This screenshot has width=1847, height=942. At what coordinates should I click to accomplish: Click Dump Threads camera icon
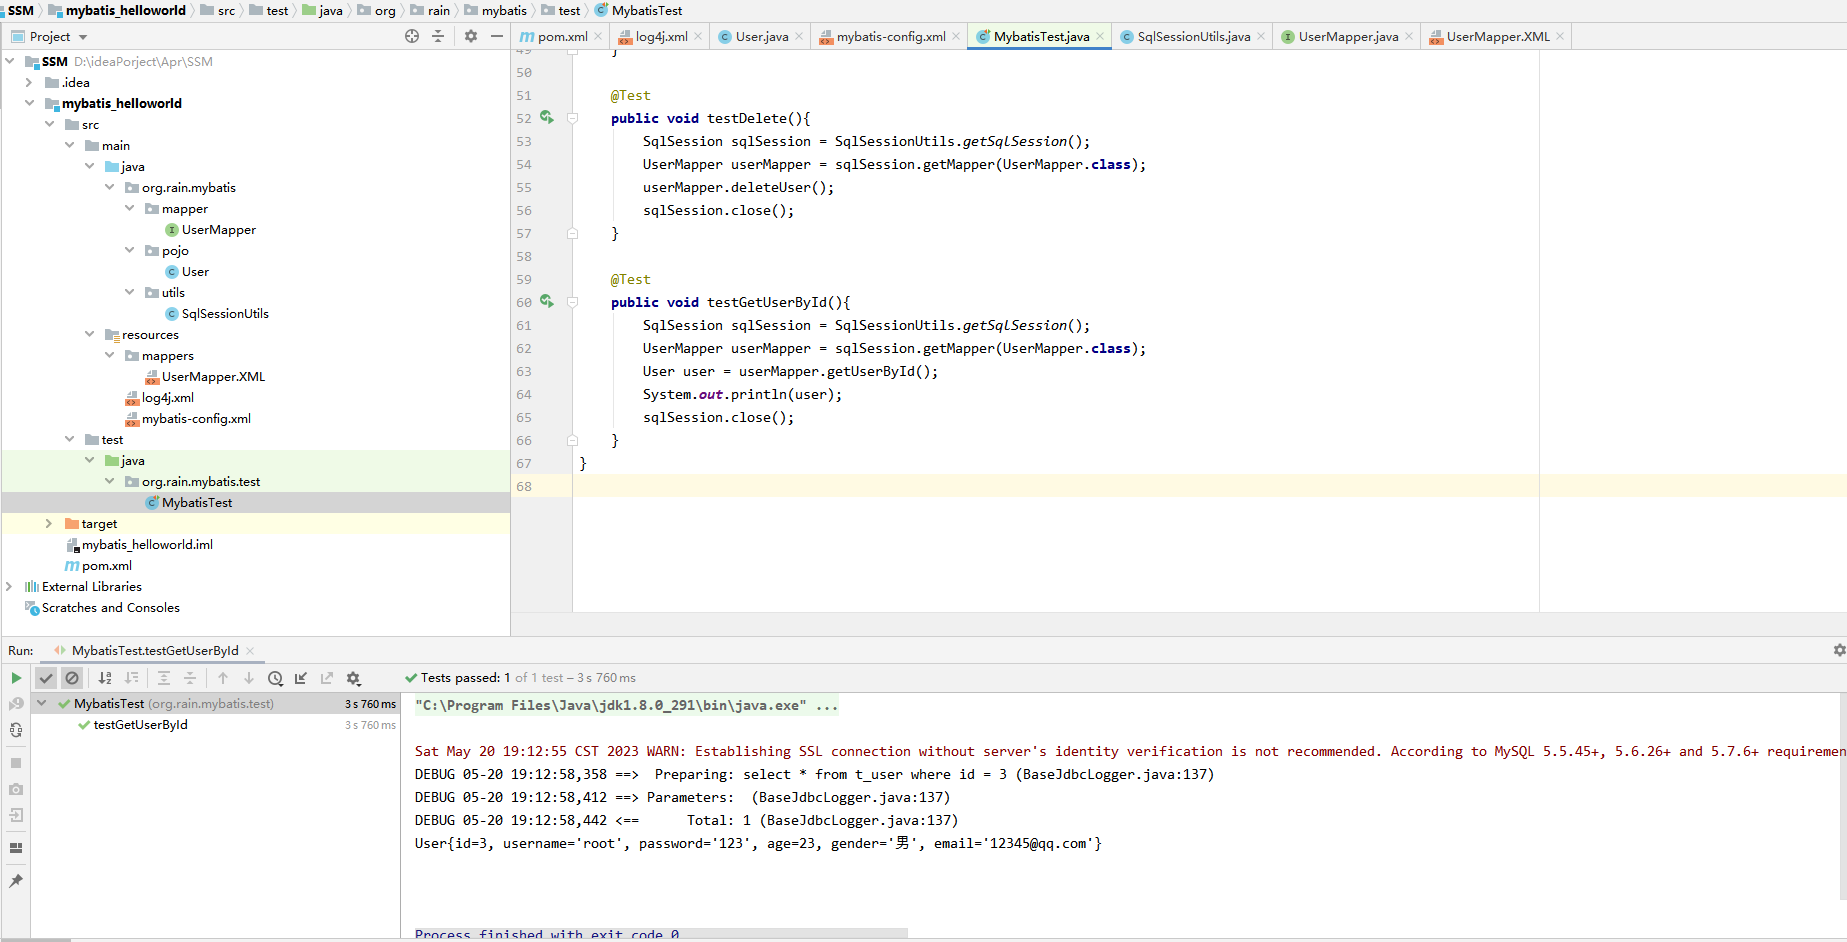16,789
